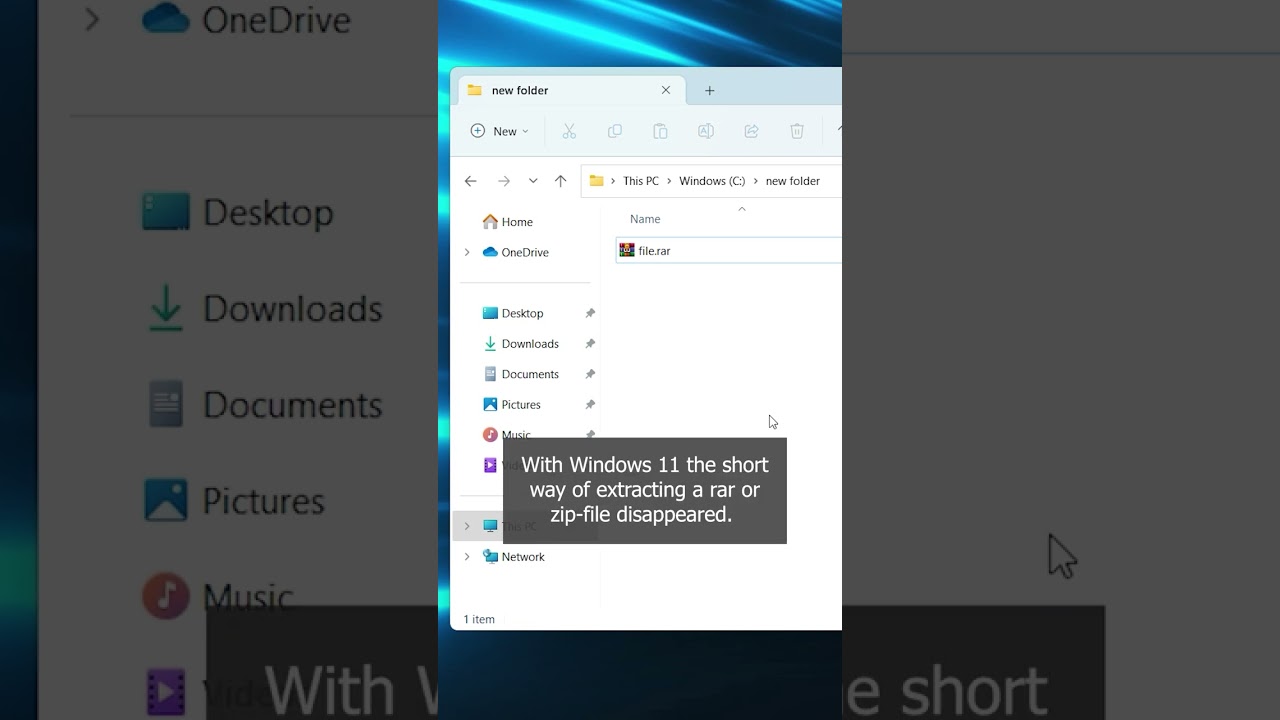Expand the Network tree node

click(x=467, y=557)
